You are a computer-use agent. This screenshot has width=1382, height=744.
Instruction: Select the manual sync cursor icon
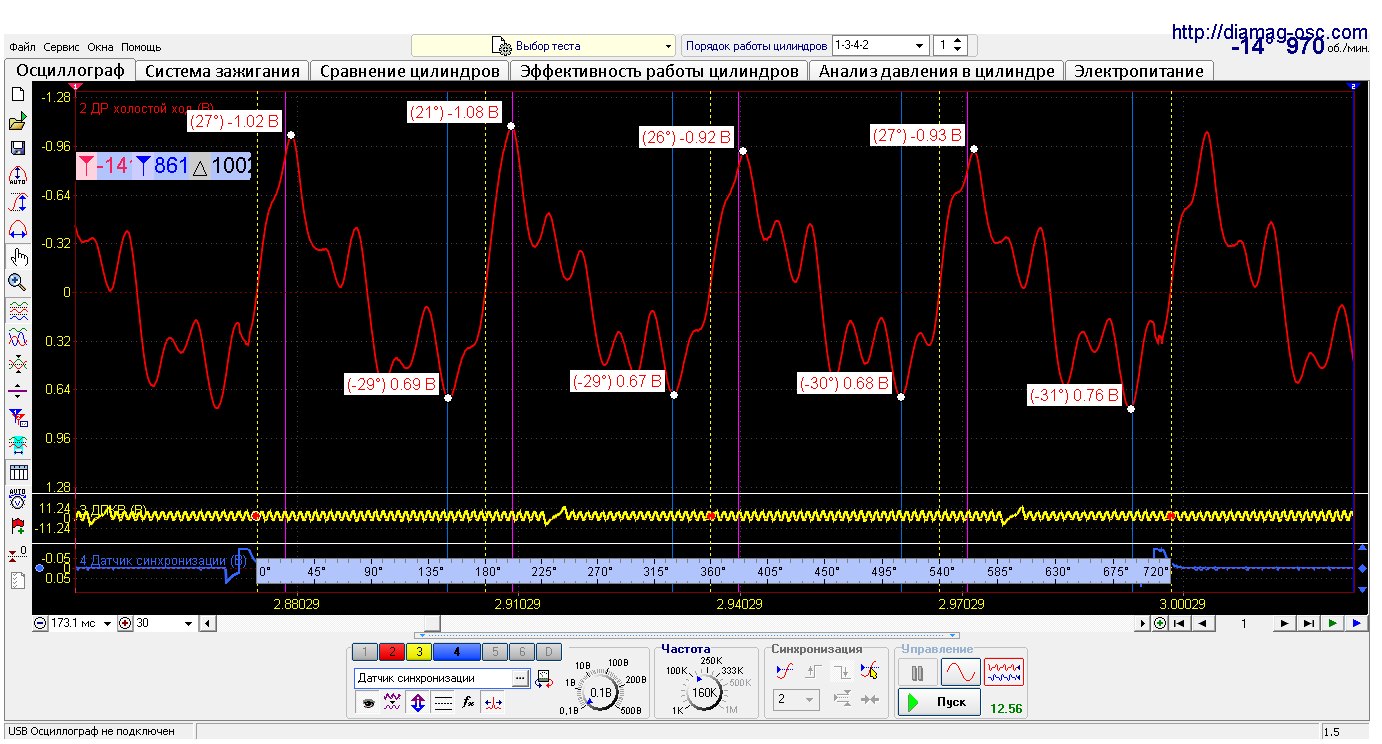tap(870, 672)
